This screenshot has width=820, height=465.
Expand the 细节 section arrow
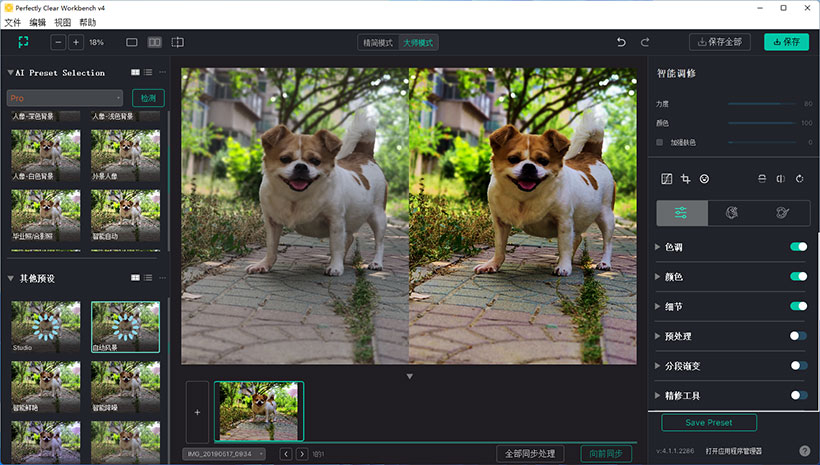[657, 306]
